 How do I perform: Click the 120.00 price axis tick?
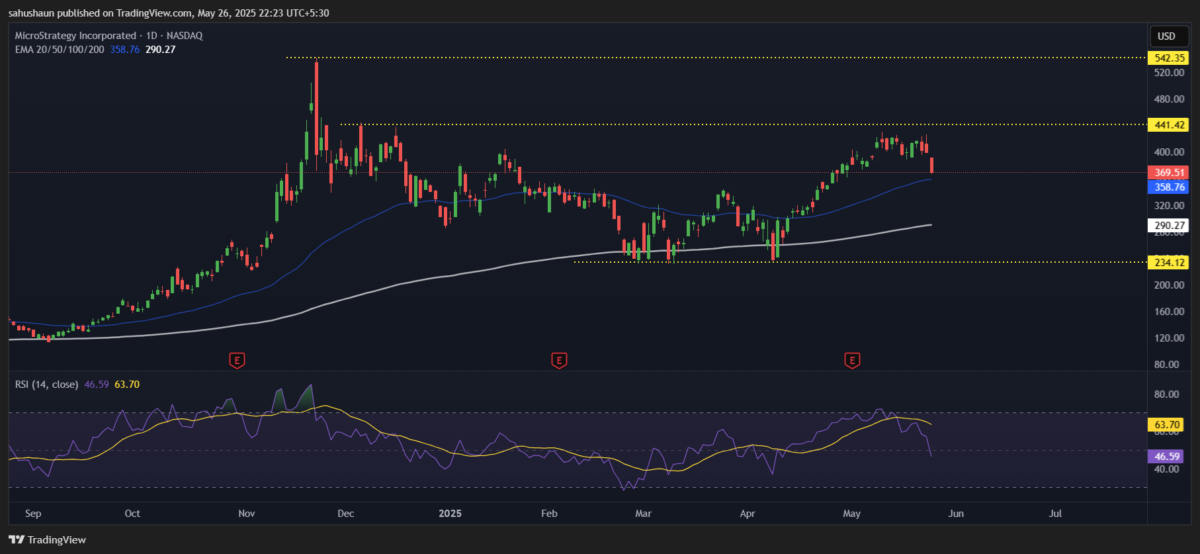pos(1168,338)
